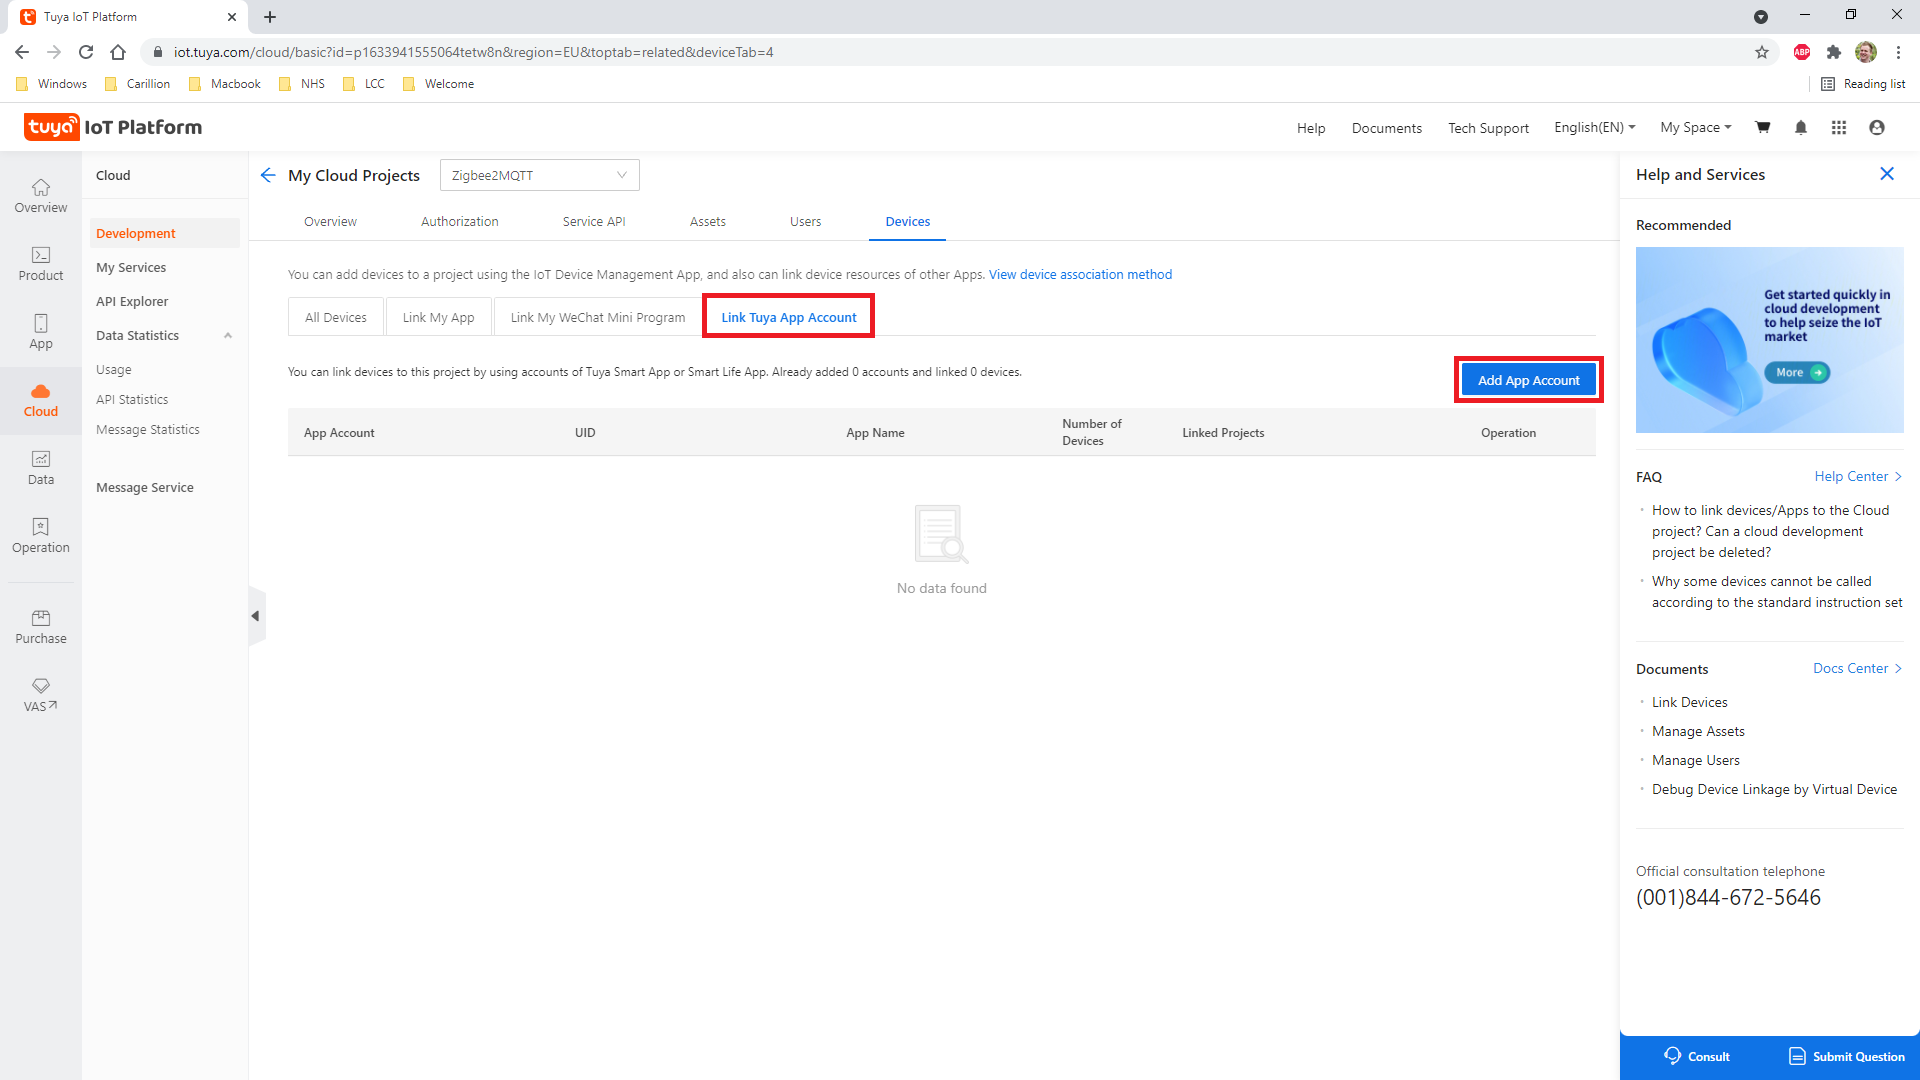
Task: Click the Submit Question button
Action: [x=1846, y=1056]
